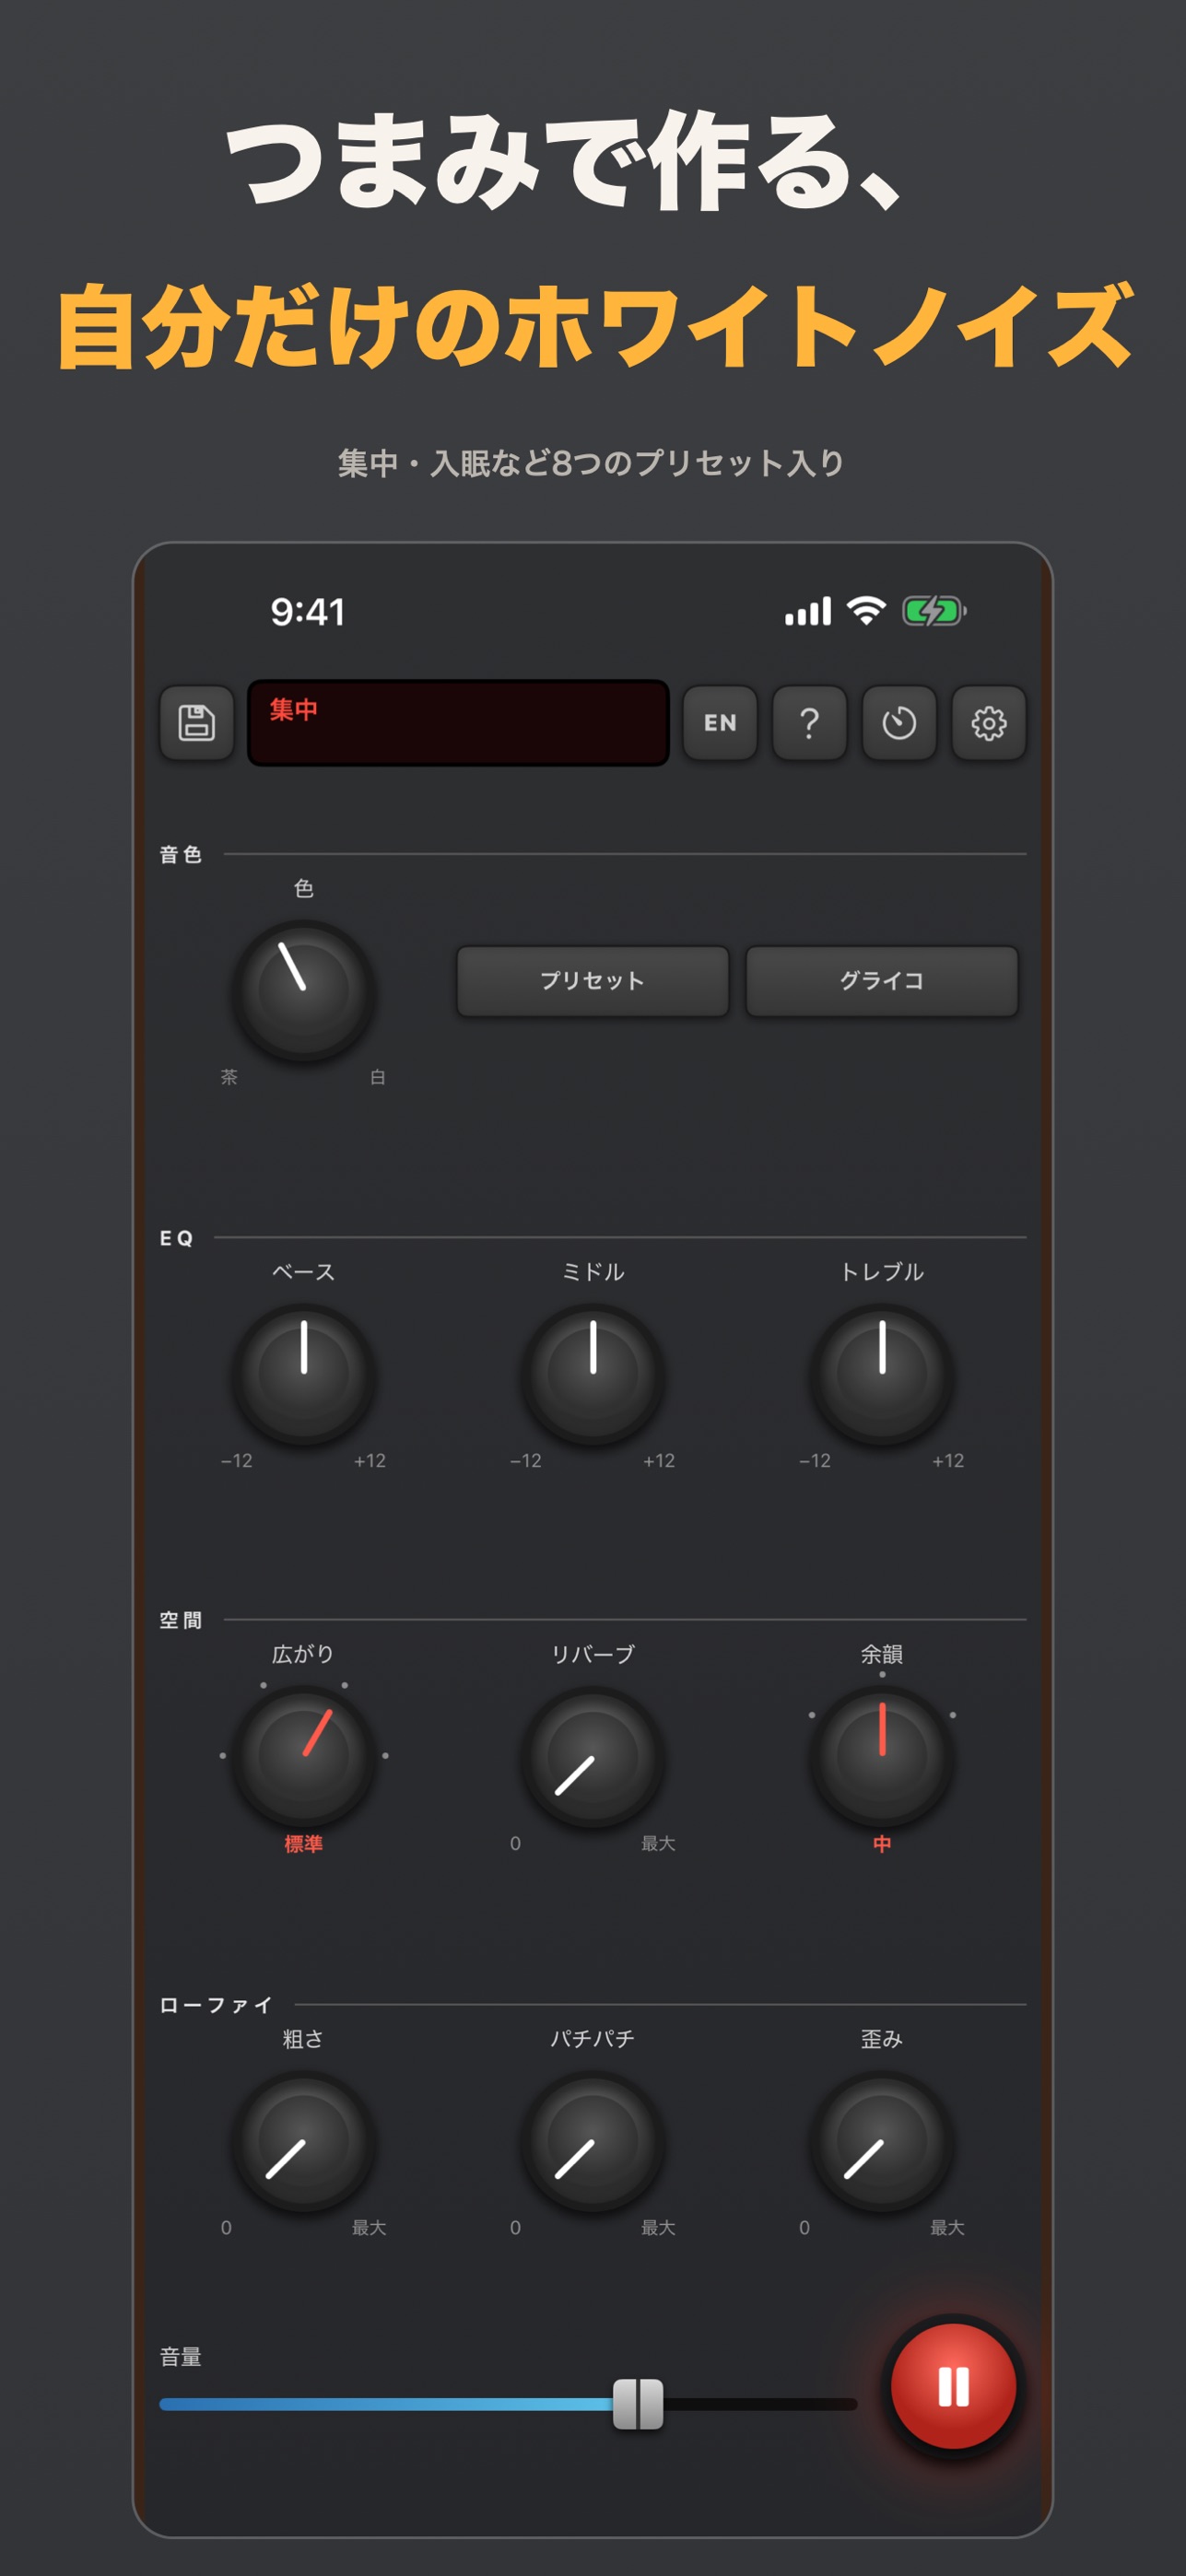Open the プリセット presets button

(x=593, y=981)
